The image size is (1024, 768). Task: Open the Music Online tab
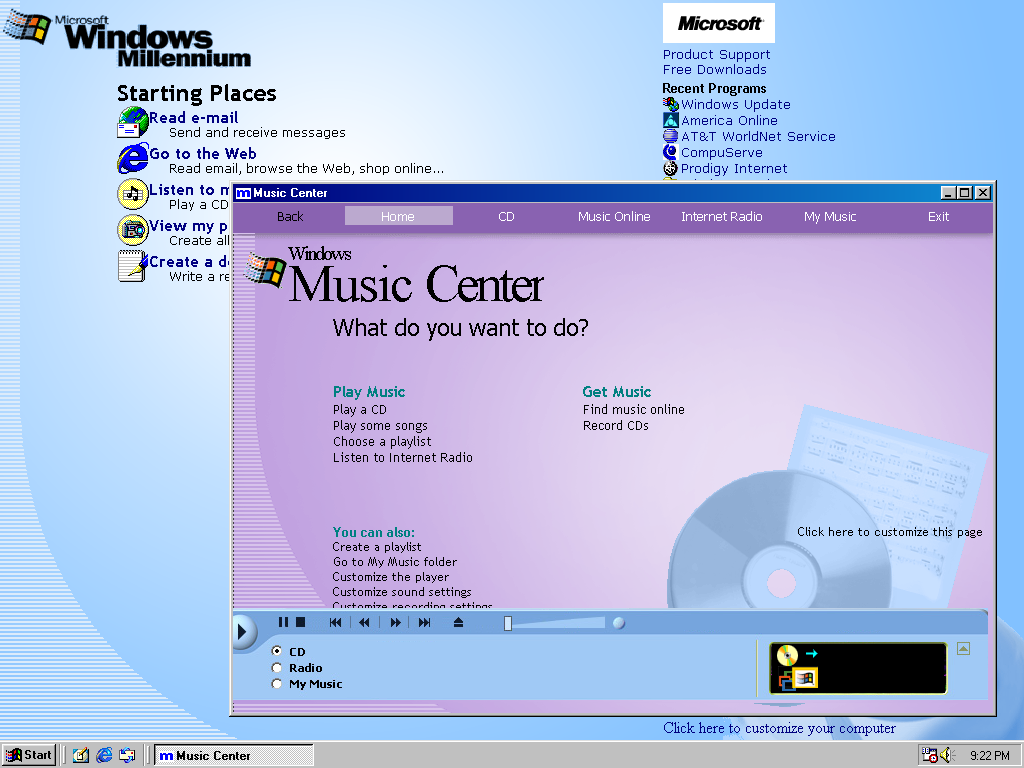614,217
